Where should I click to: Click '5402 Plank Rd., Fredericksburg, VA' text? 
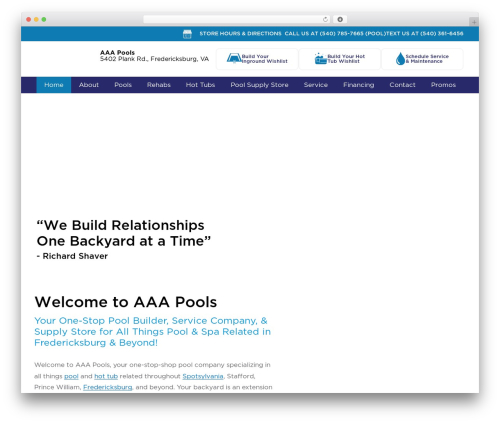pos(154,59)
